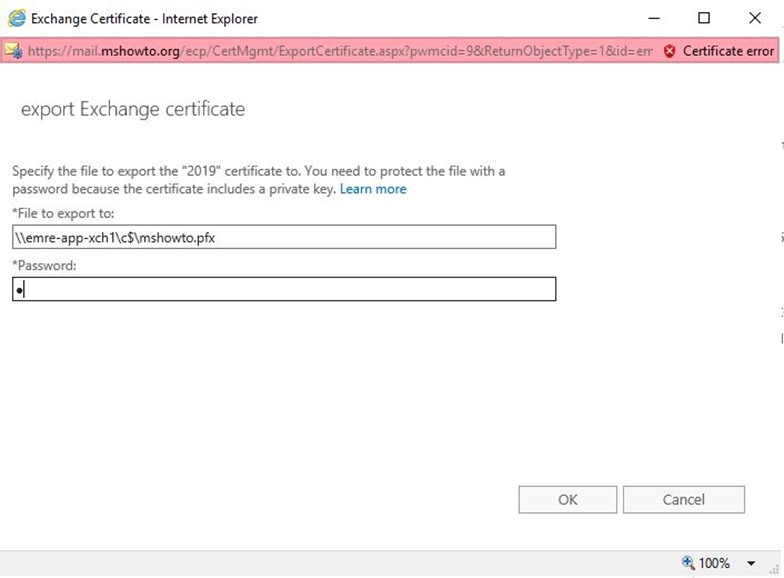Click the zoom magnifier icon in status bar
Screen dimensions: 784x578
(688, 562)
